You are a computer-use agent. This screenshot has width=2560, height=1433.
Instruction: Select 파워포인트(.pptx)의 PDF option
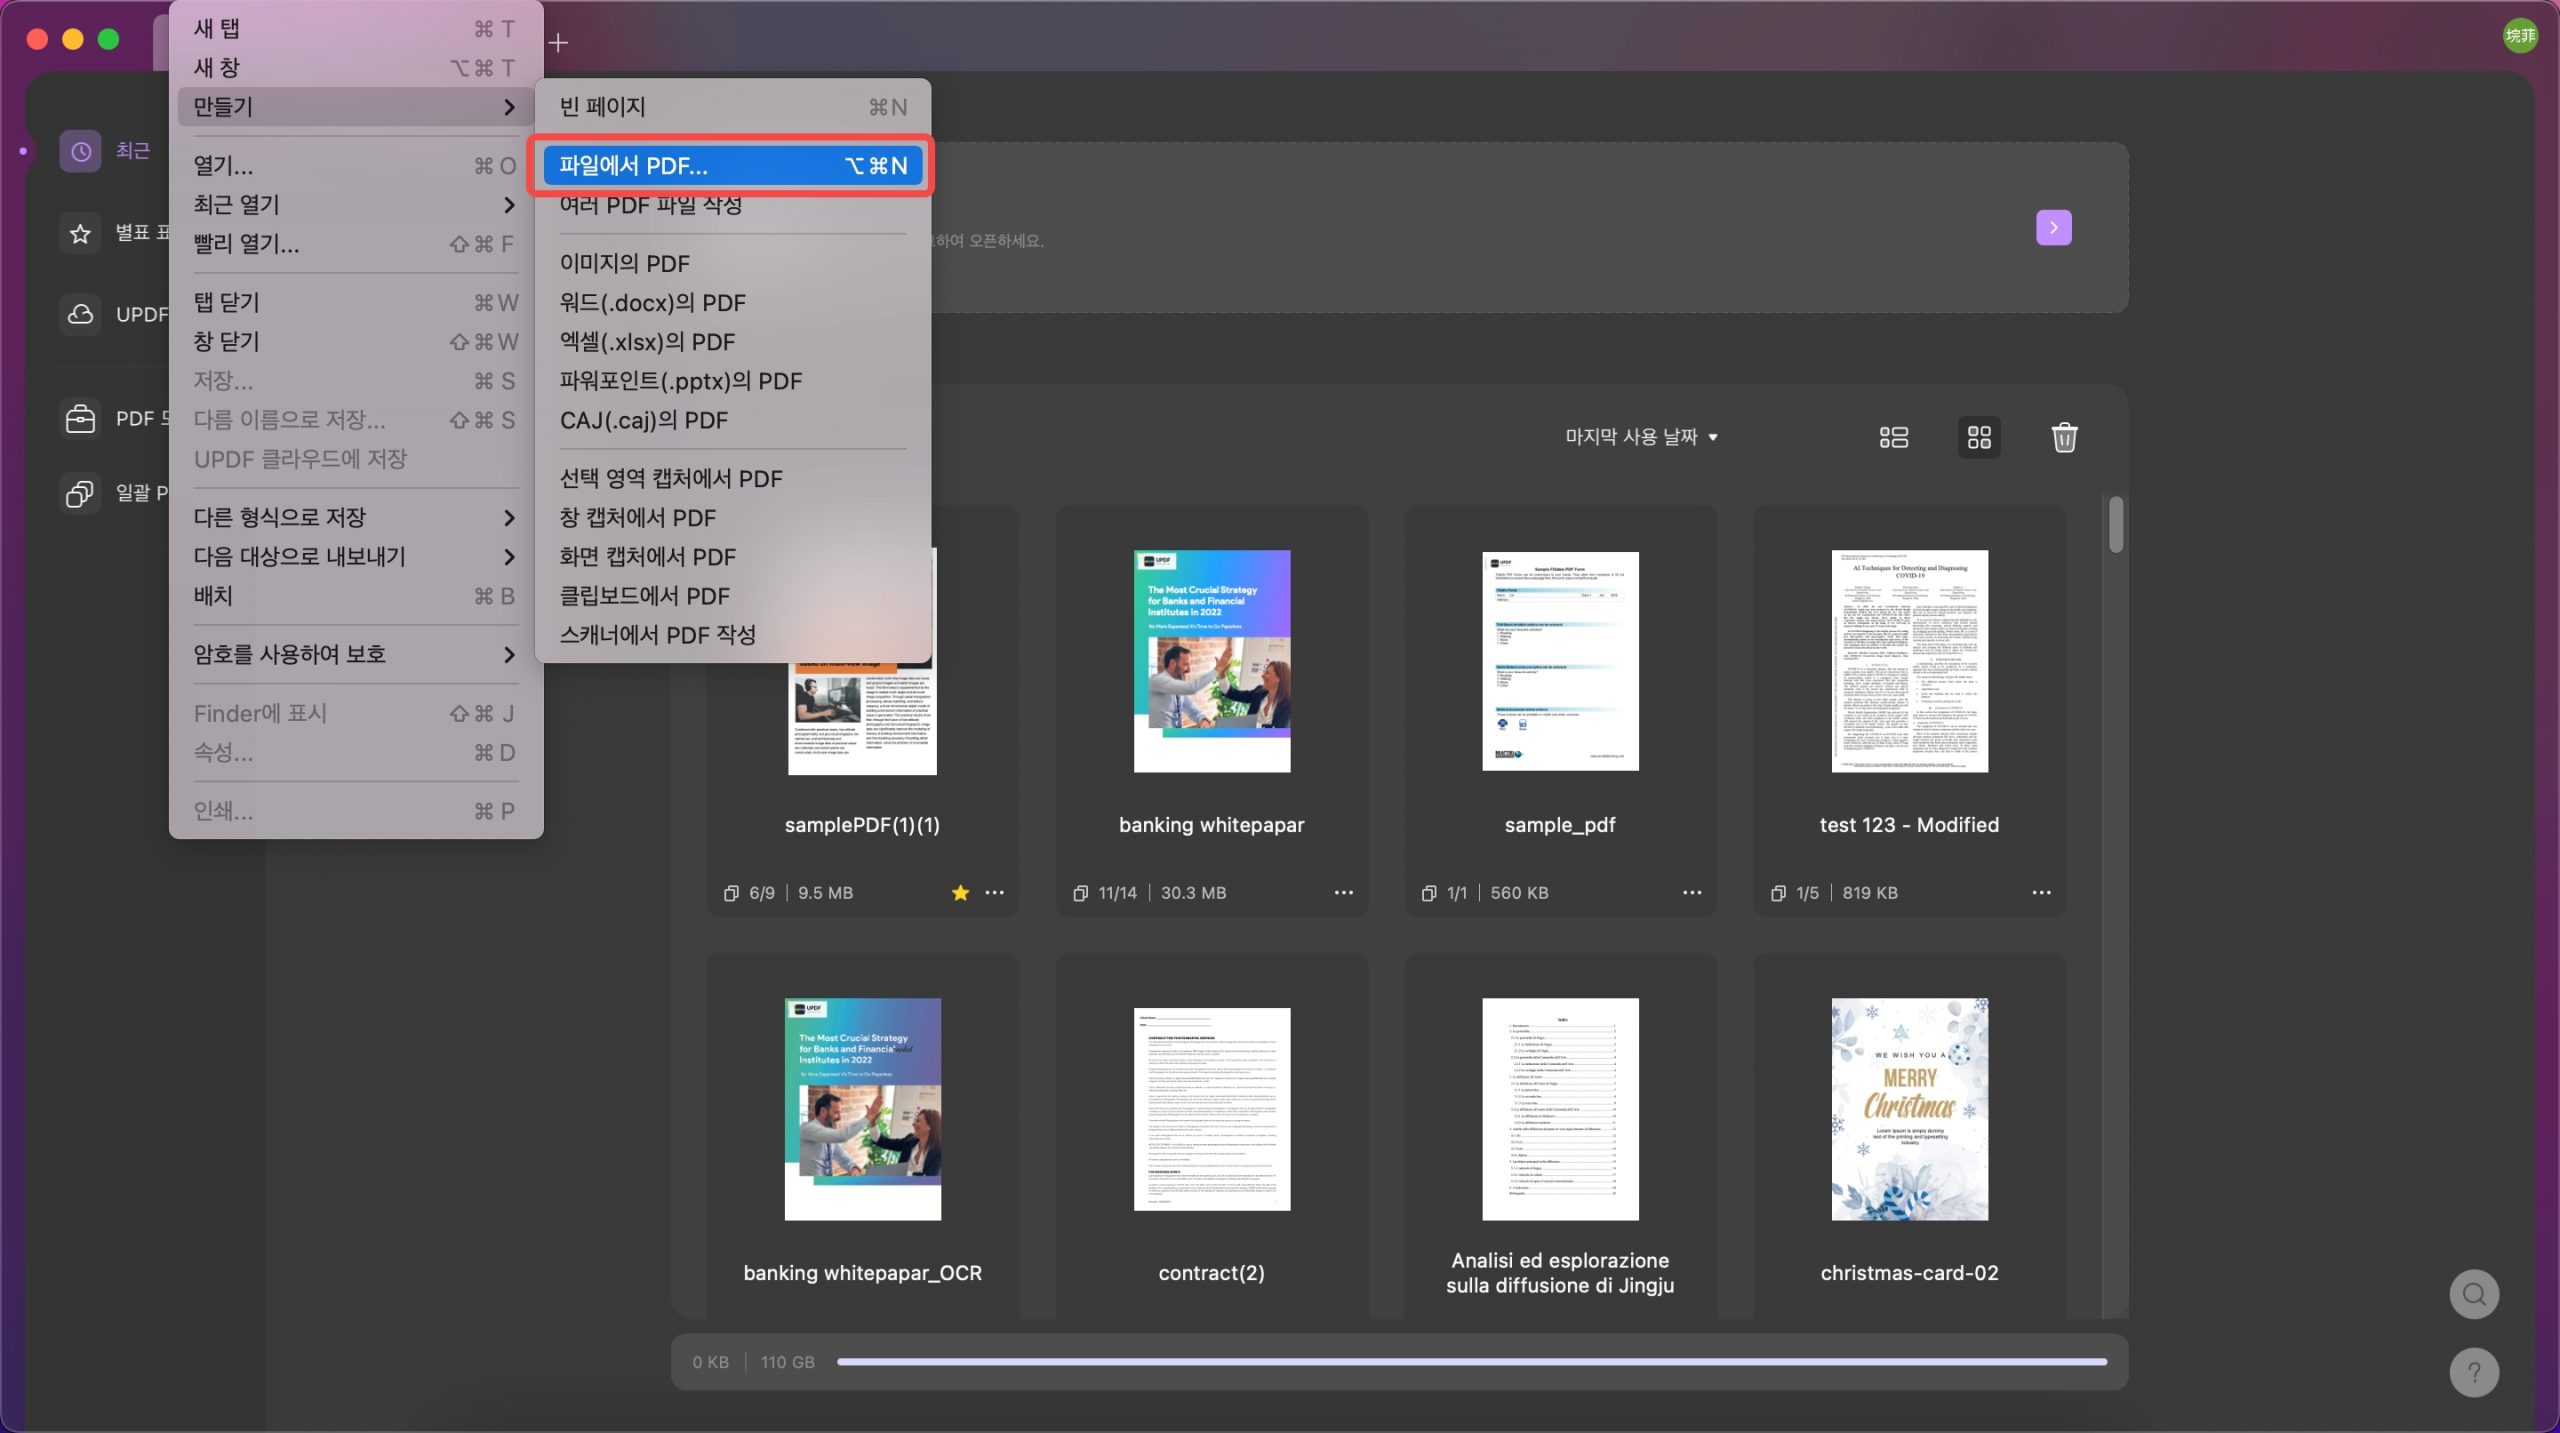click(733, 381)
